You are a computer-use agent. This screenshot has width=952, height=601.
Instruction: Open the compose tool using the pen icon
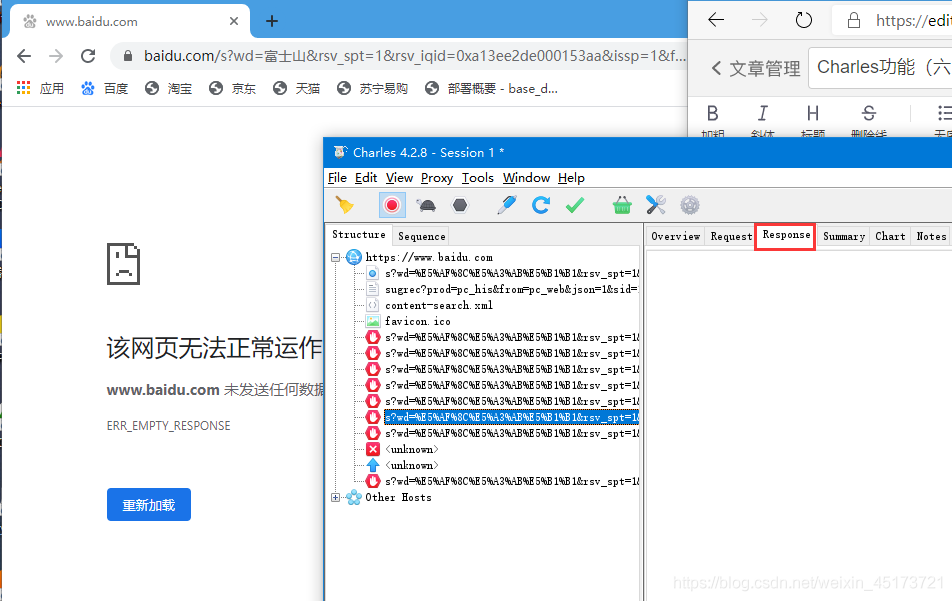pos(506,205)
